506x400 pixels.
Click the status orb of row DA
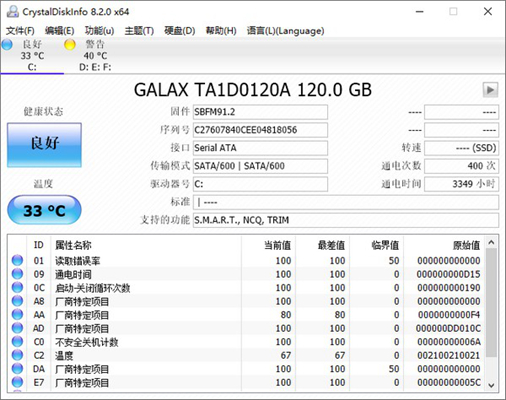click(17, 368)
